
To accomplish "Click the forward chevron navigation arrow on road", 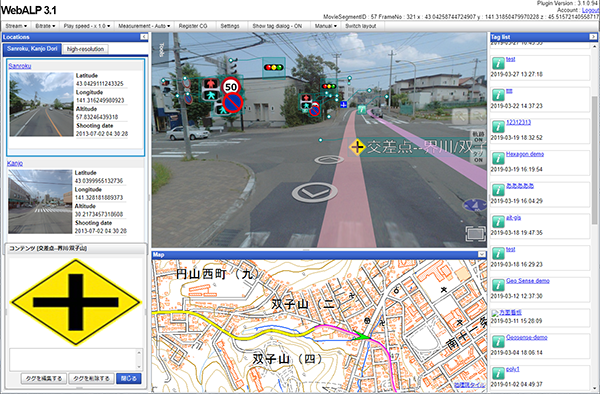I will 315,192.
